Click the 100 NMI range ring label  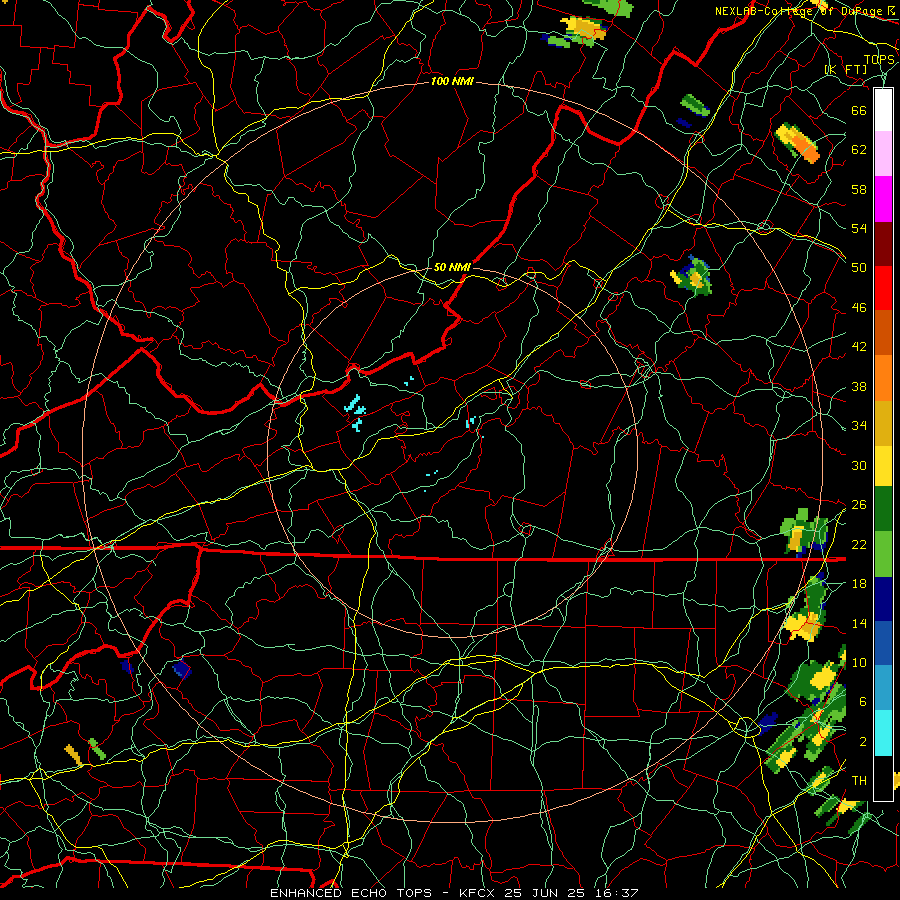(x=452, y=82)
